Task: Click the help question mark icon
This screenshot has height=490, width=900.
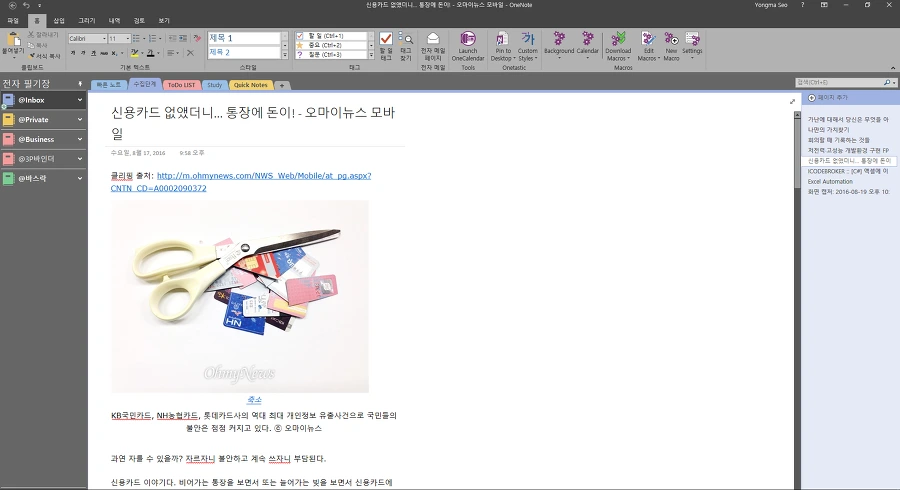Action: pos(802,5)
